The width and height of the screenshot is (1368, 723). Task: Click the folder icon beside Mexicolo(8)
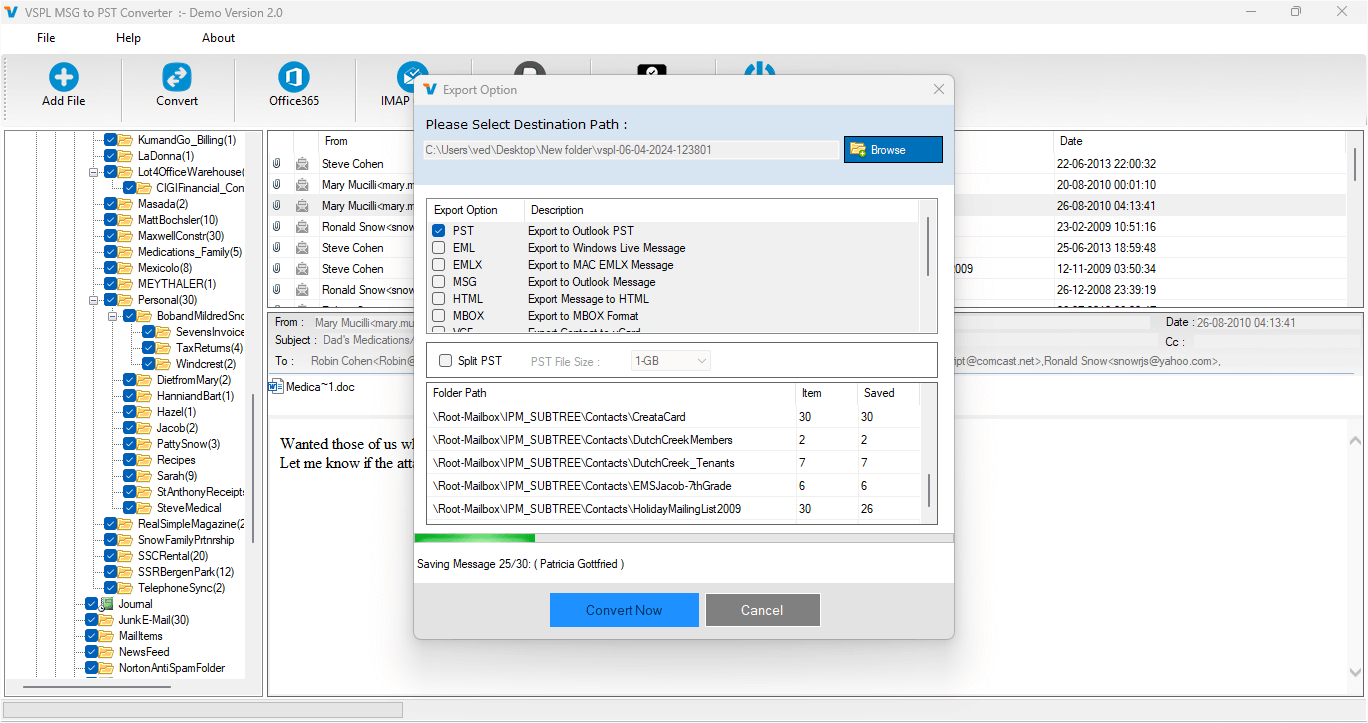click(126, 268)
